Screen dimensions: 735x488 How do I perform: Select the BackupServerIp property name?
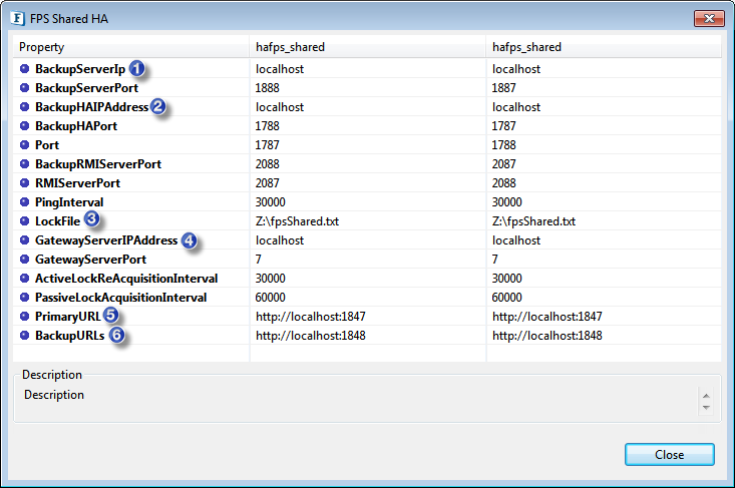tap(80, 69)
